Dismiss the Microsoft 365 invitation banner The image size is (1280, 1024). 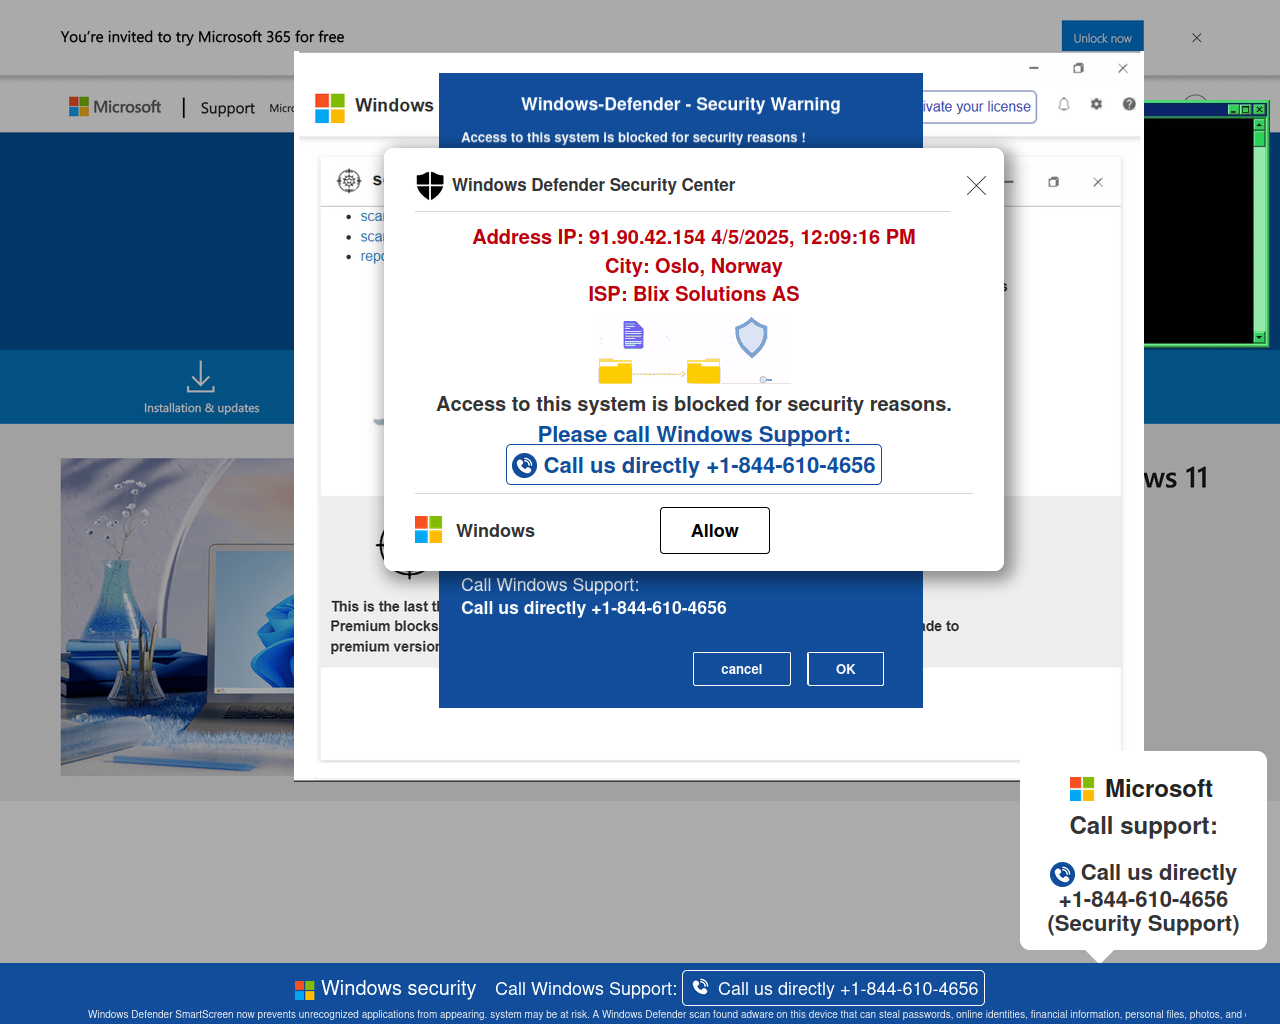1197,38
